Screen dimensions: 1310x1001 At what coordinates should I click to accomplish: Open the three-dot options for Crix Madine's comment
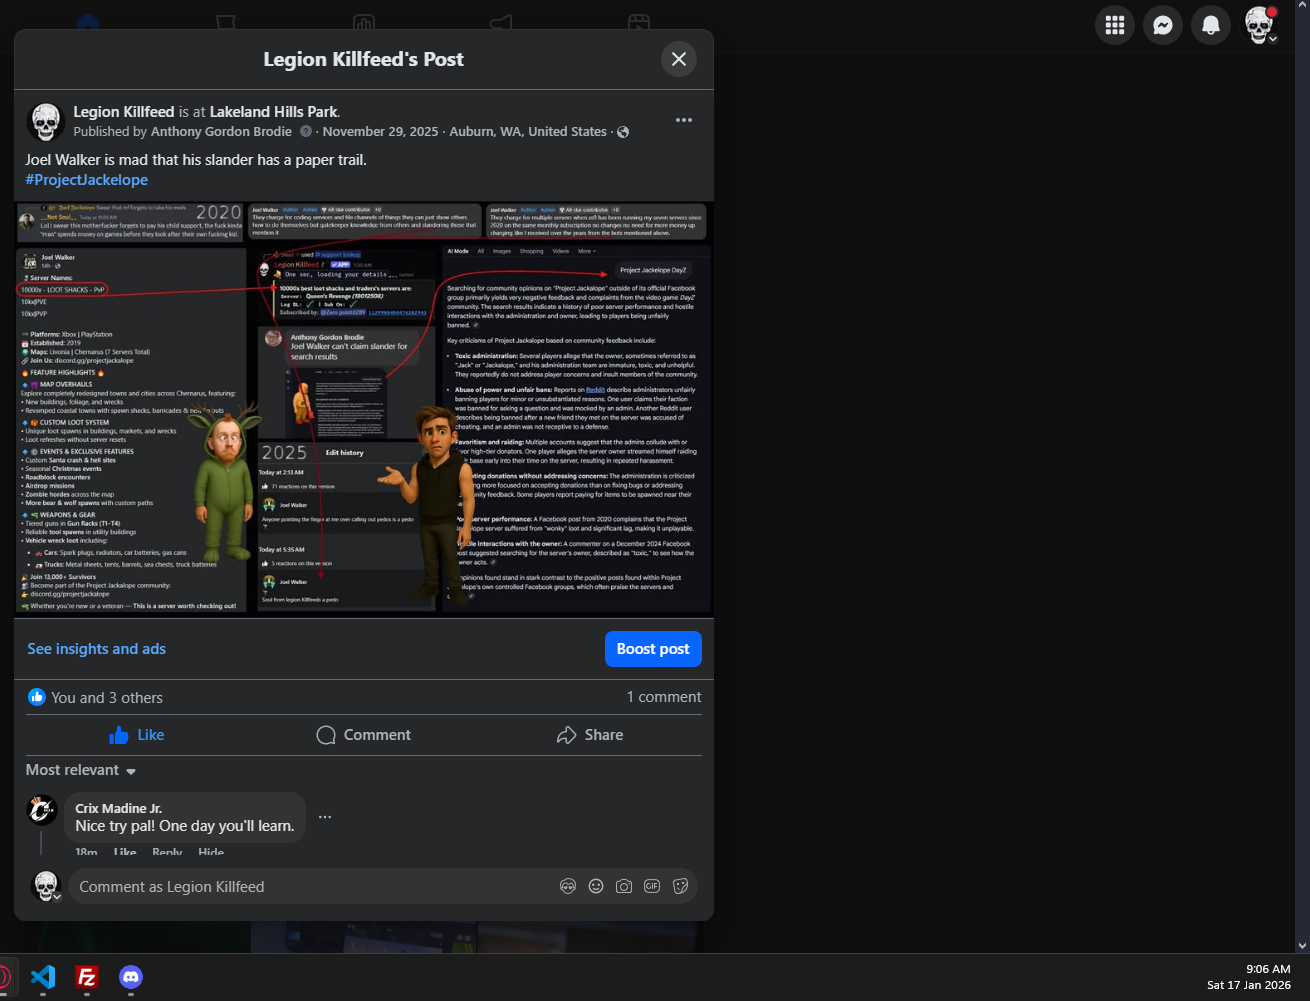point(325,817)
